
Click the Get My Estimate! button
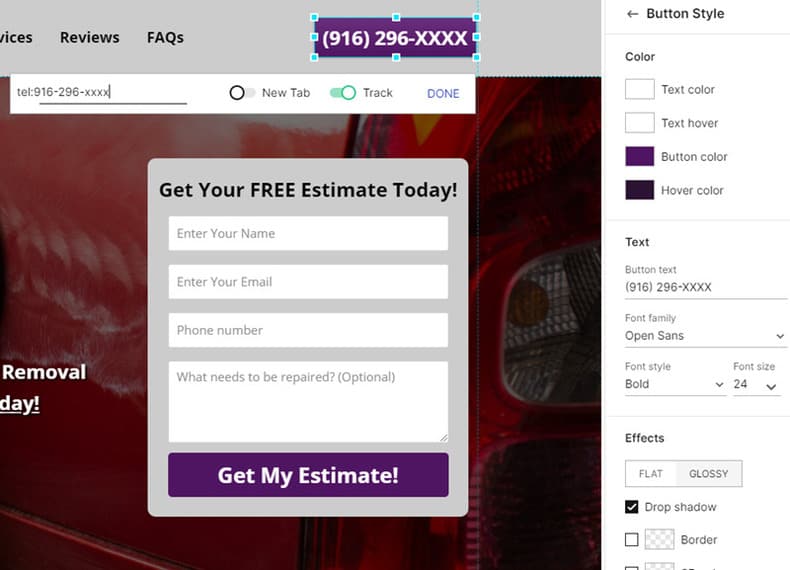click(308, 475)
